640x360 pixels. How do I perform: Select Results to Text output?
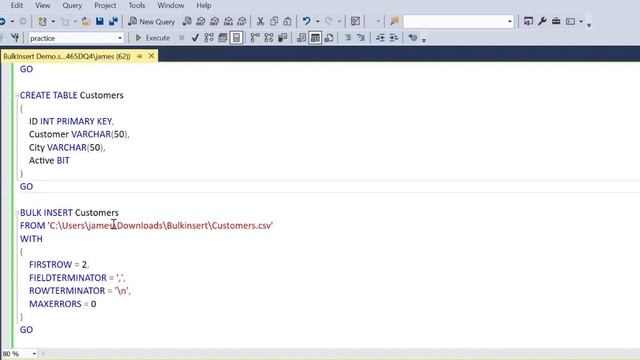pyautogui.click(x=301, y=38)
